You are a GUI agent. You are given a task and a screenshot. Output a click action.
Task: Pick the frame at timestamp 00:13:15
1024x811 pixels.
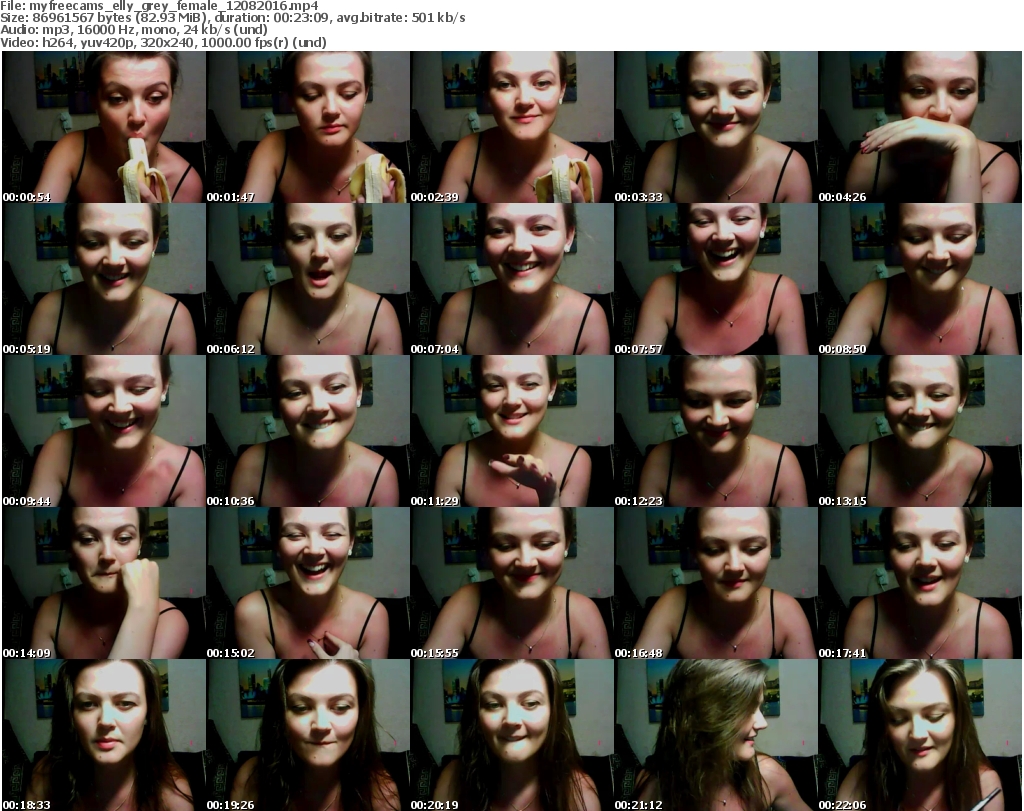(x=920, y=431)
